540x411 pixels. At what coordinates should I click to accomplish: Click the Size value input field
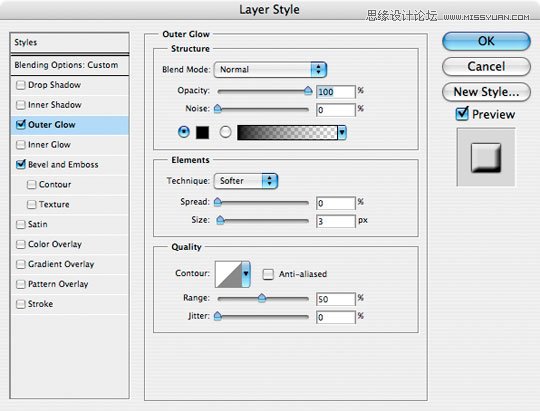[x=335, y=221]
